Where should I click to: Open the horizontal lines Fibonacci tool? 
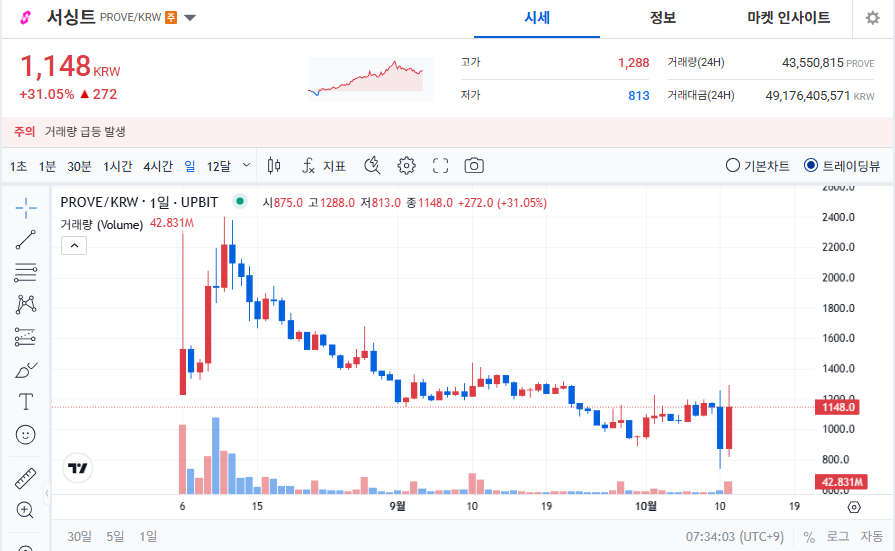[26, 272]
